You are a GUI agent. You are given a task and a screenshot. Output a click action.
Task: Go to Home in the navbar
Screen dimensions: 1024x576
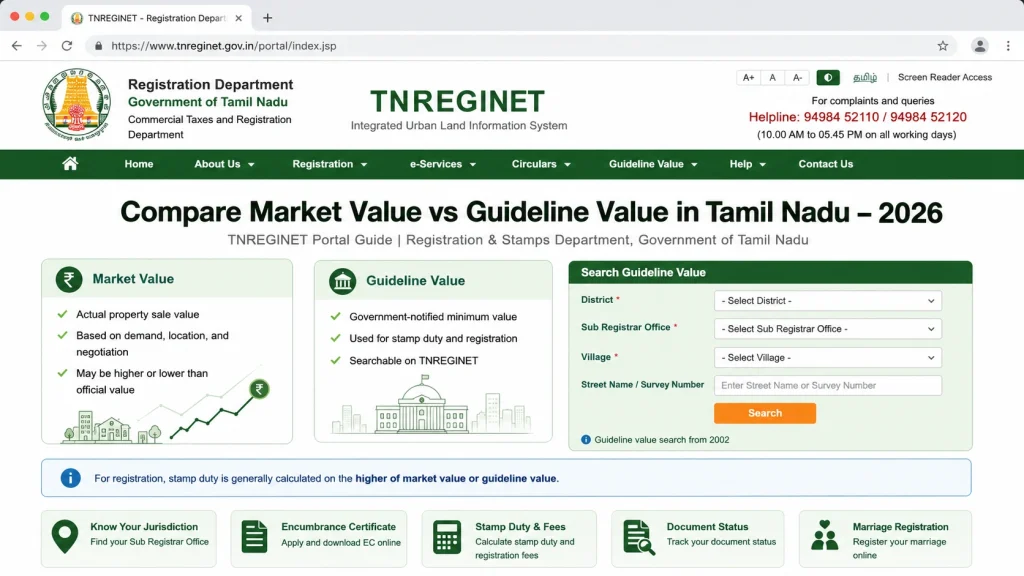139,164
